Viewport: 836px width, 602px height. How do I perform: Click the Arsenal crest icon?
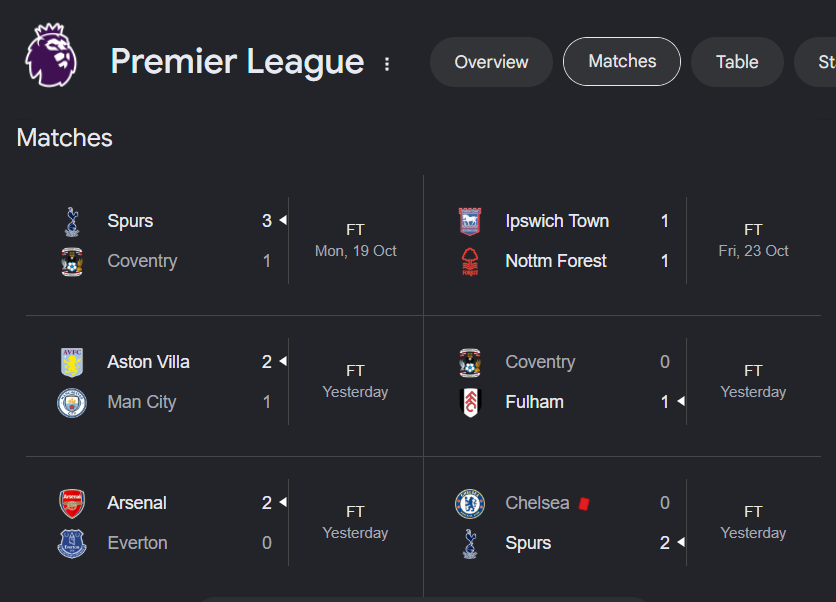pyautogui.click(x=72, y=503)
